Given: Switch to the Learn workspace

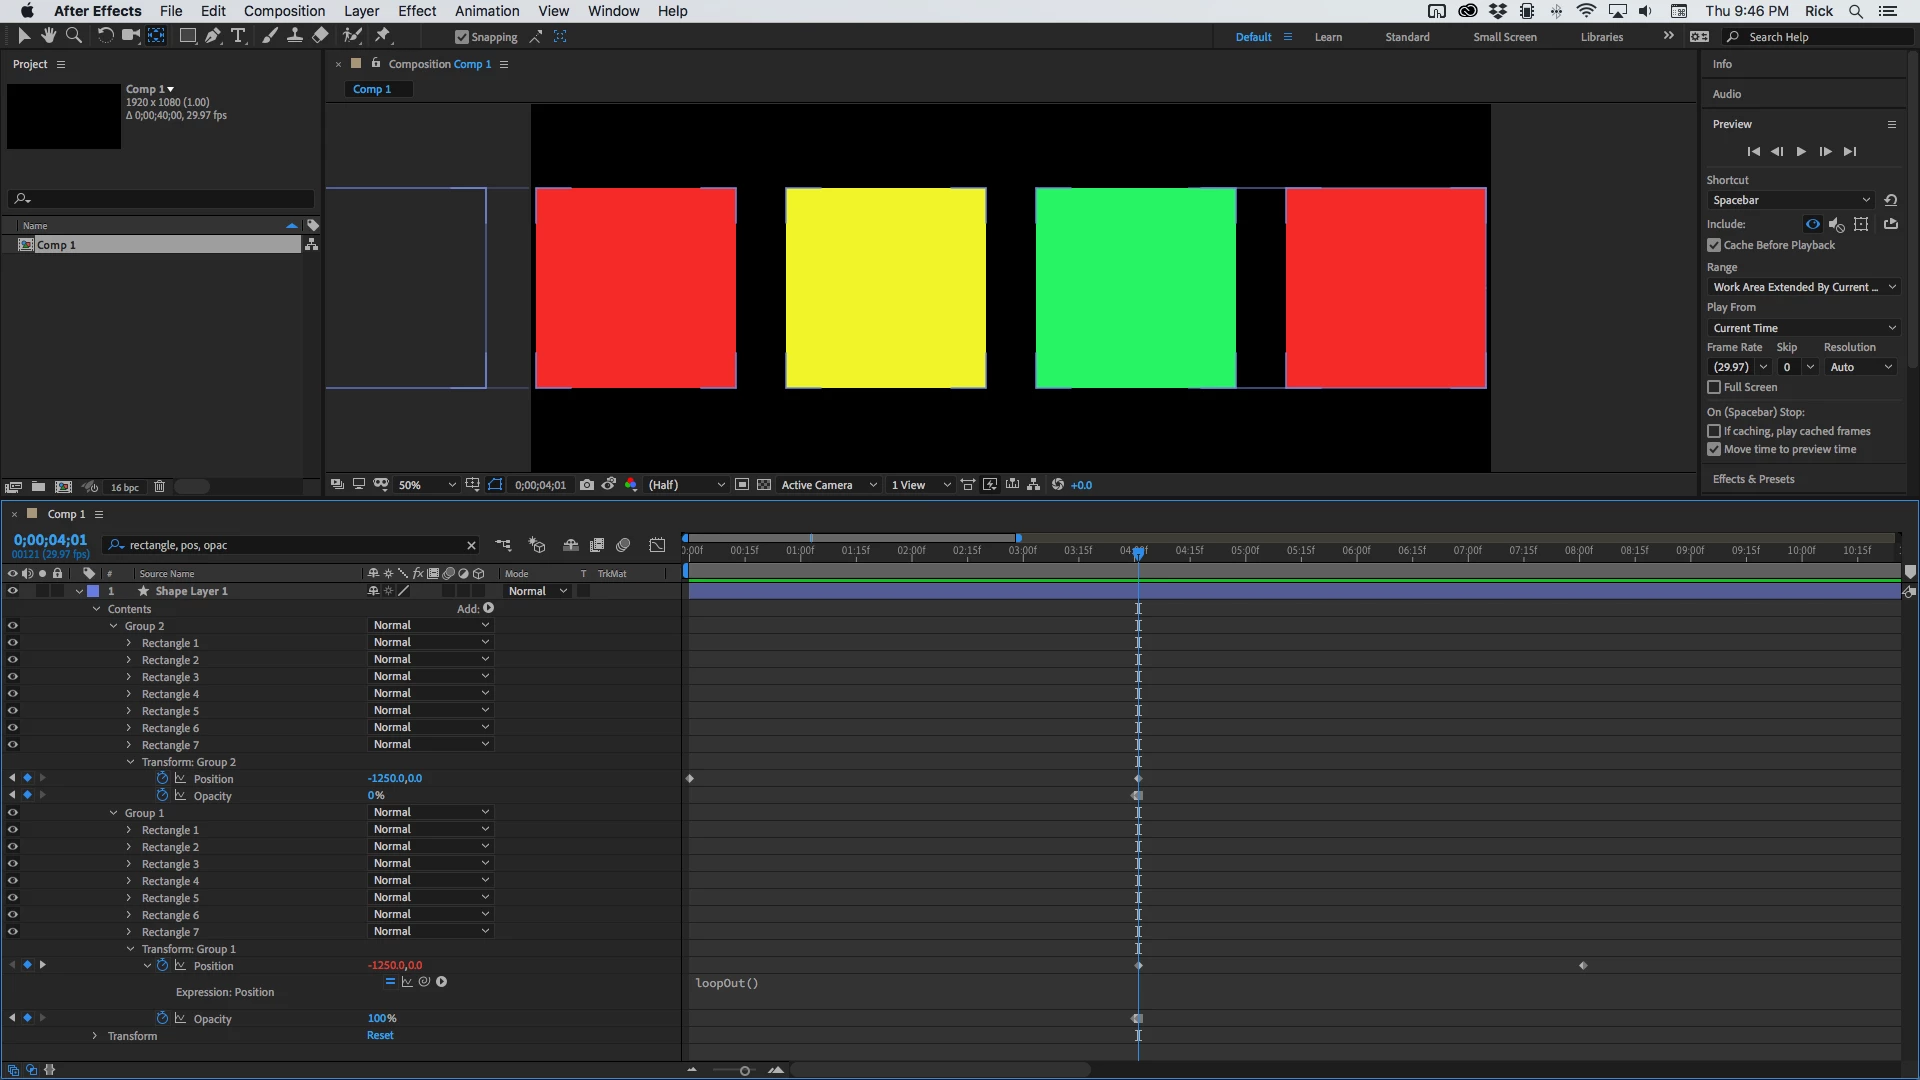Looking at the screenshot, I should (1328, 37).
